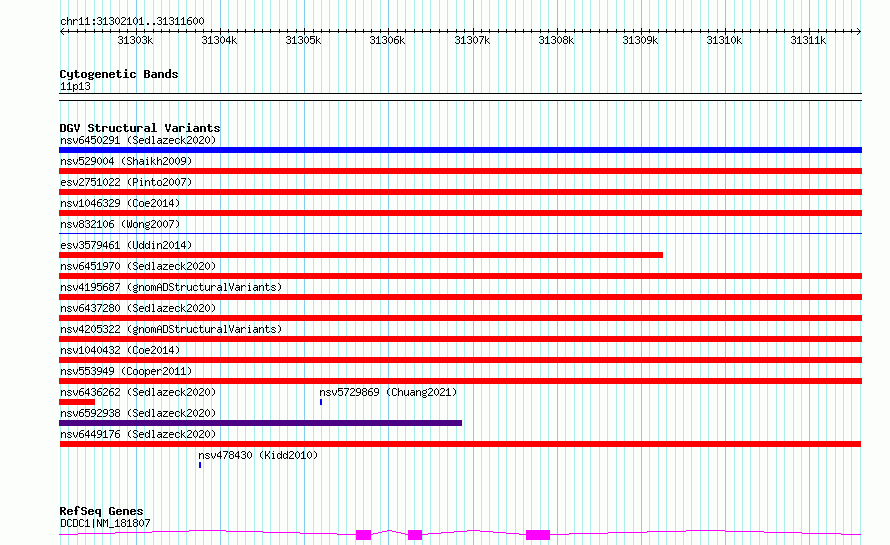Select nsv6451970 (Sedlazeck2020) label
The width and height of the screenshot is (890, 545).
click(138, 266)
